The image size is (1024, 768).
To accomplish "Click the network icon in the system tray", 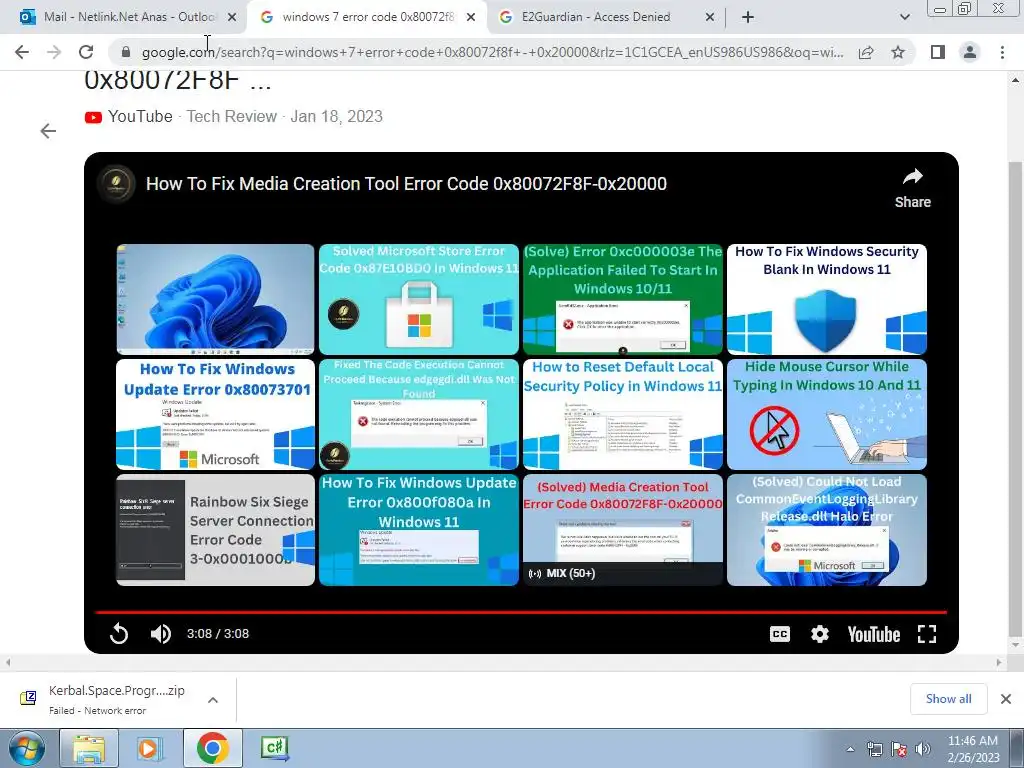I will 875,750.
